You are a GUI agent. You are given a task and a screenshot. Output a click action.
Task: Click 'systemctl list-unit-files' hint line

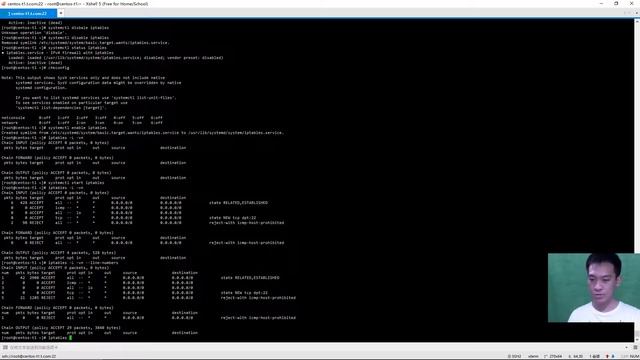[96, 98]
